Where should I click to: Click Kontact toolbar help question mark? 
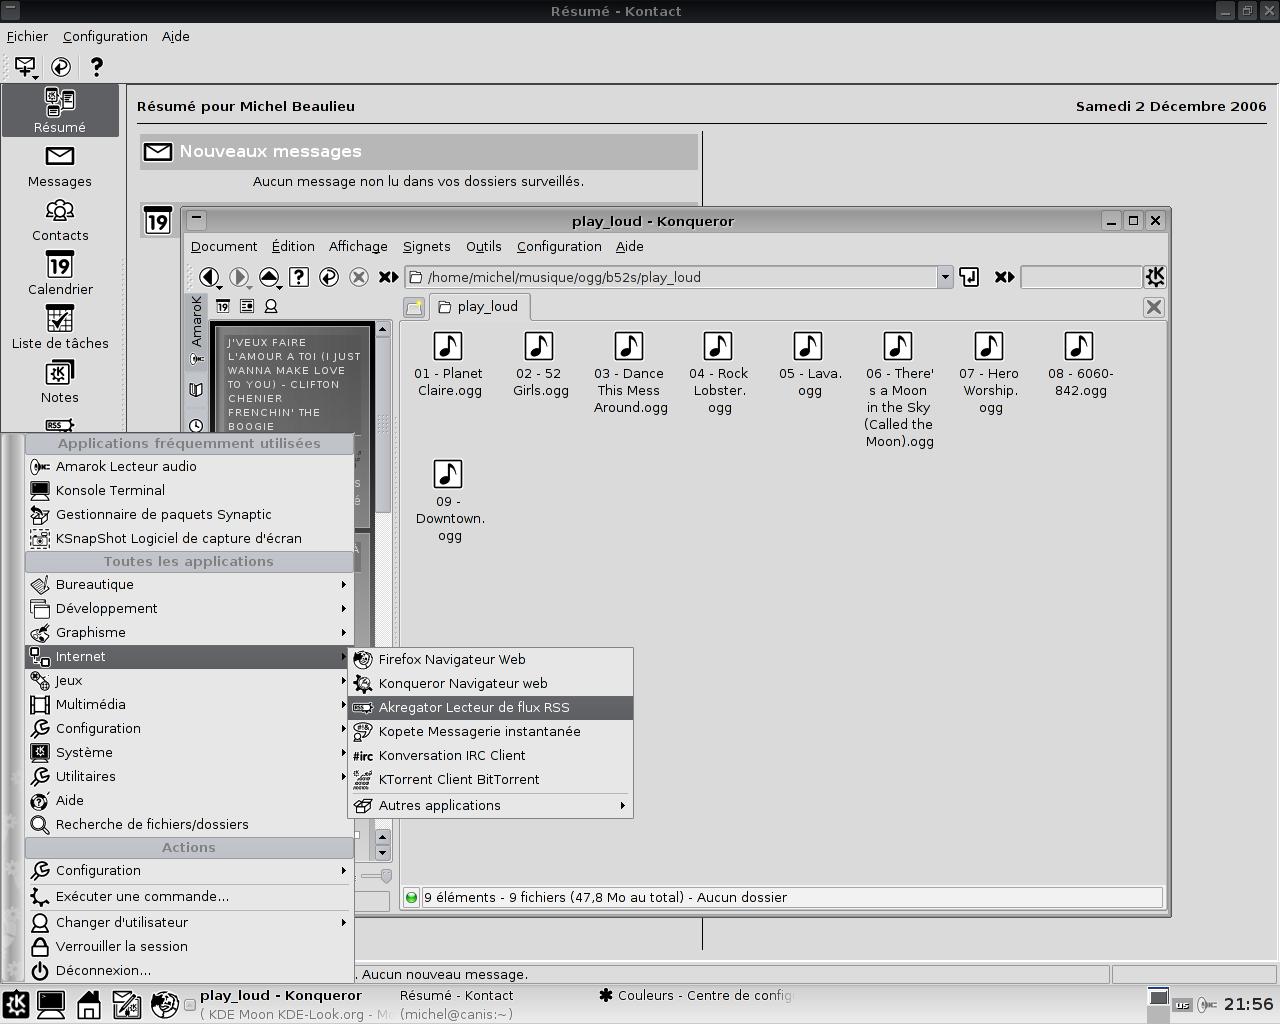(96, 67)
